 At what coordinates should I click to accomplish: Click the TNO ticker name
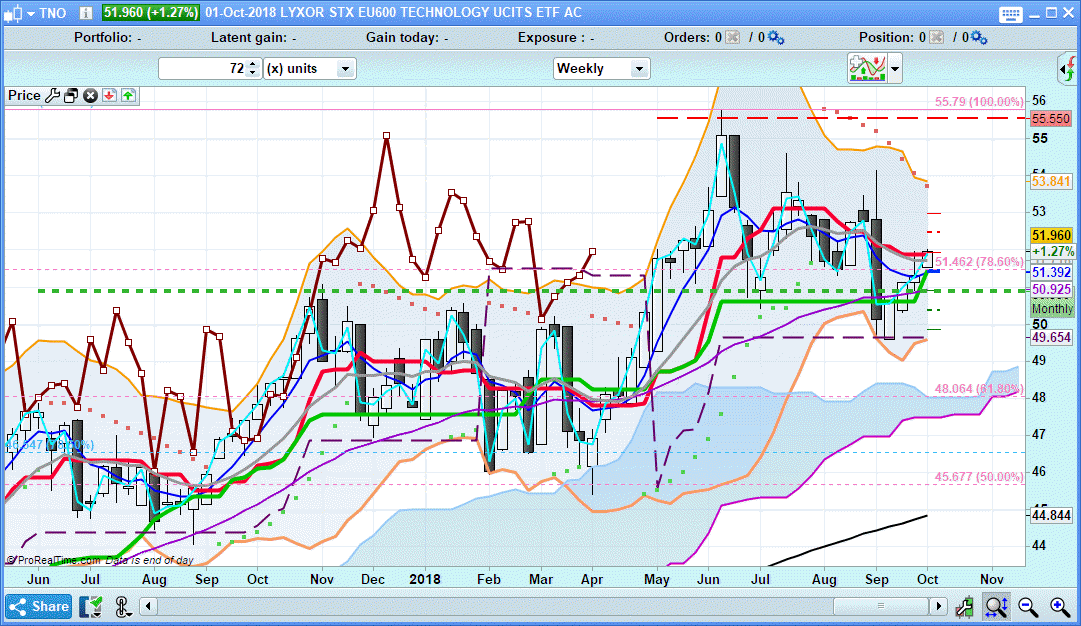click(x=52, y=13)
